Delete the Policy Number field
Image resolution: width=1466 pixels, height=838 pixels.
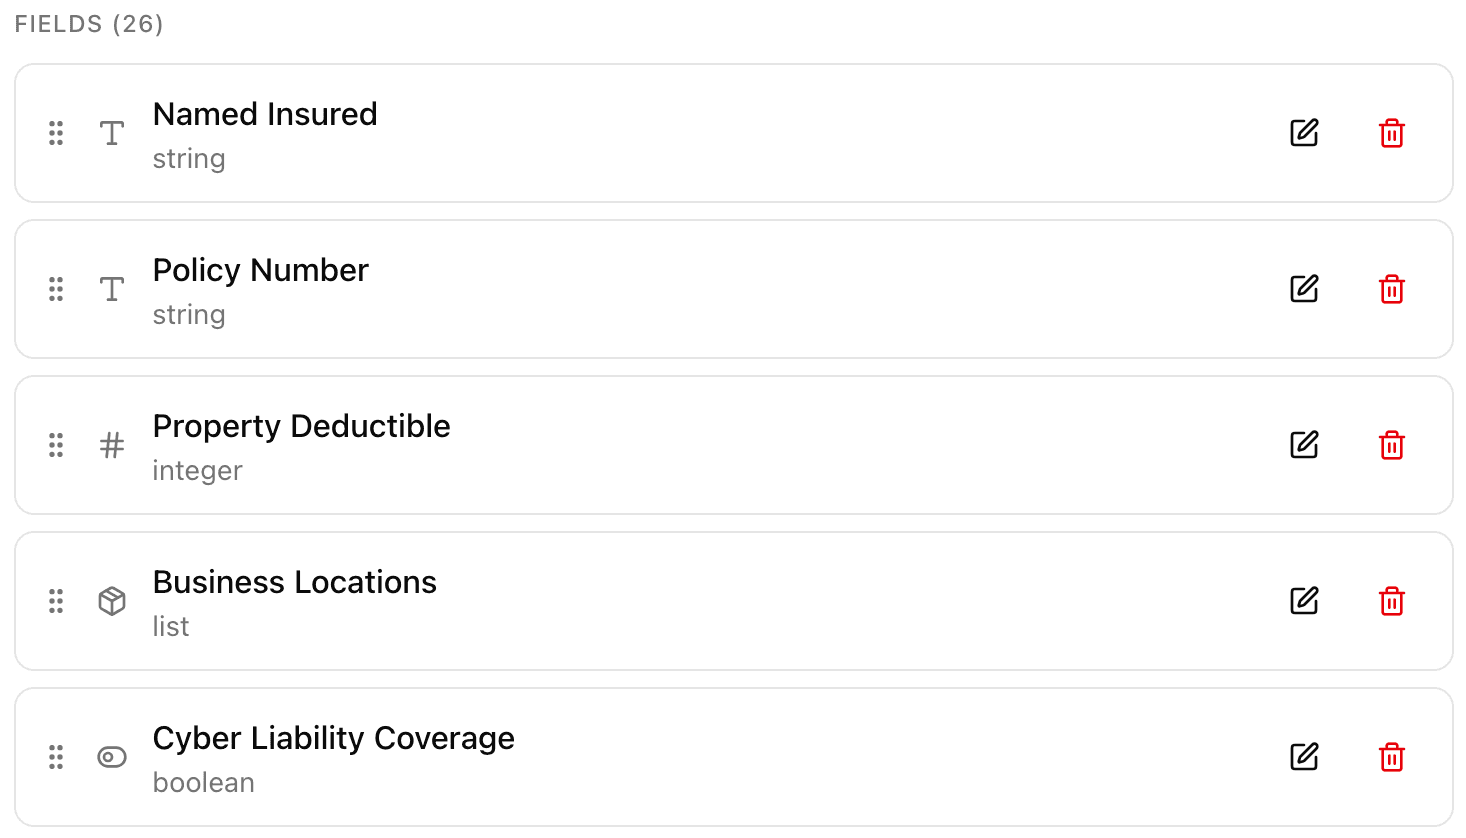pyautogui.click(x=1391, y=289)
